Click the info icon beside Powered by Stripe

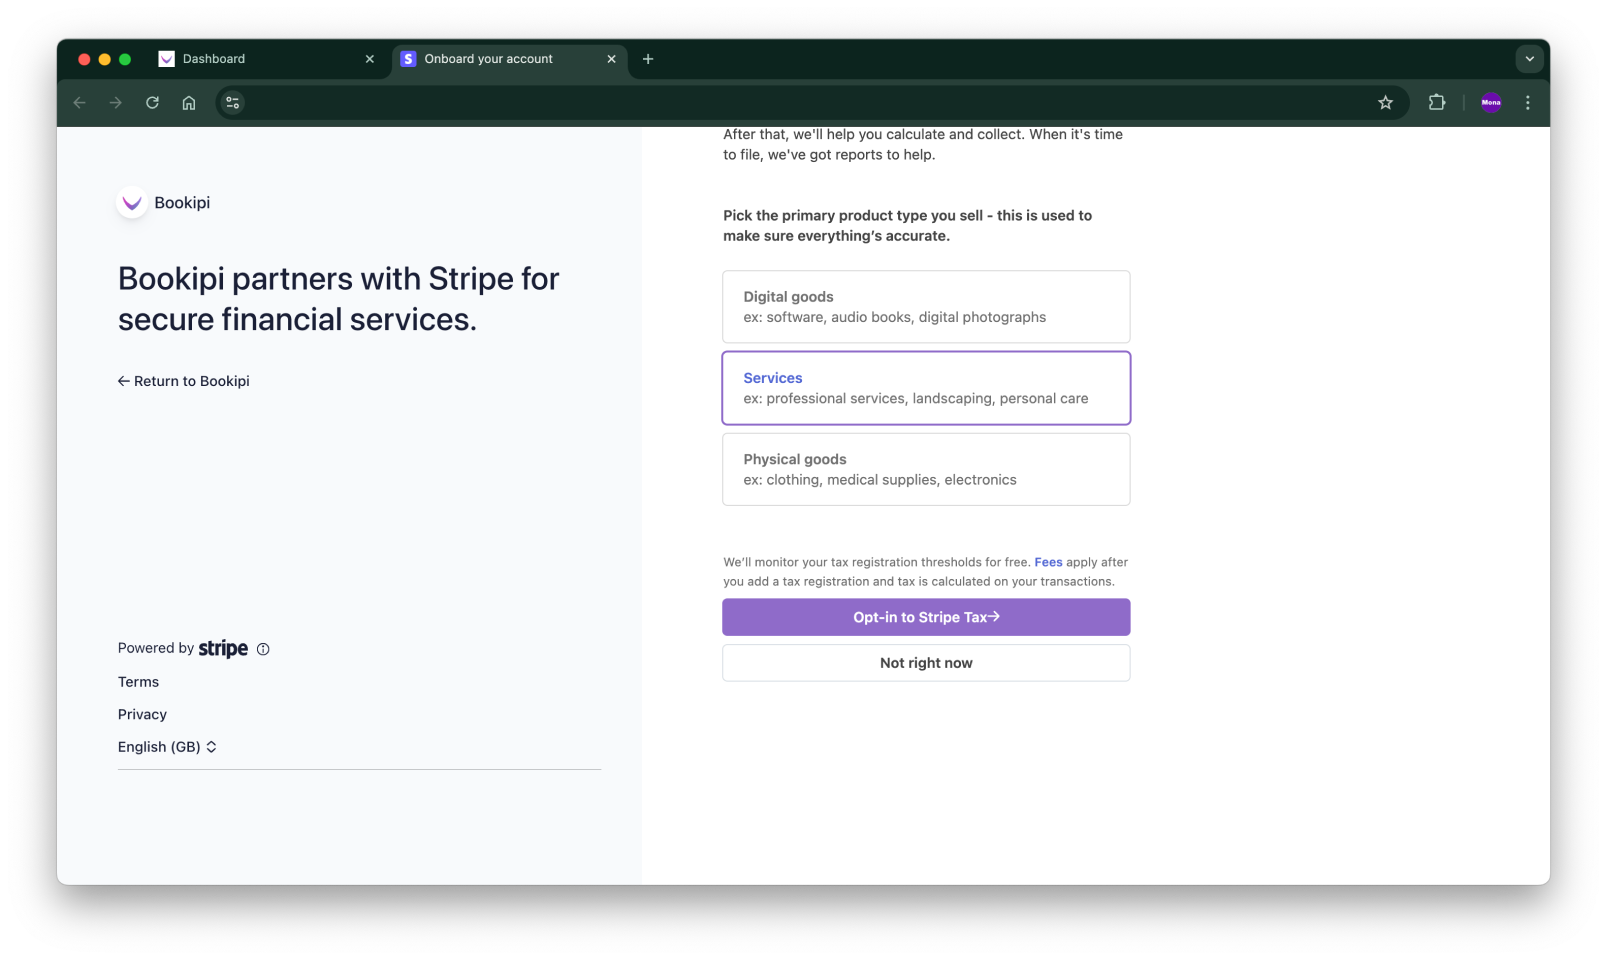tap(263, 649)
